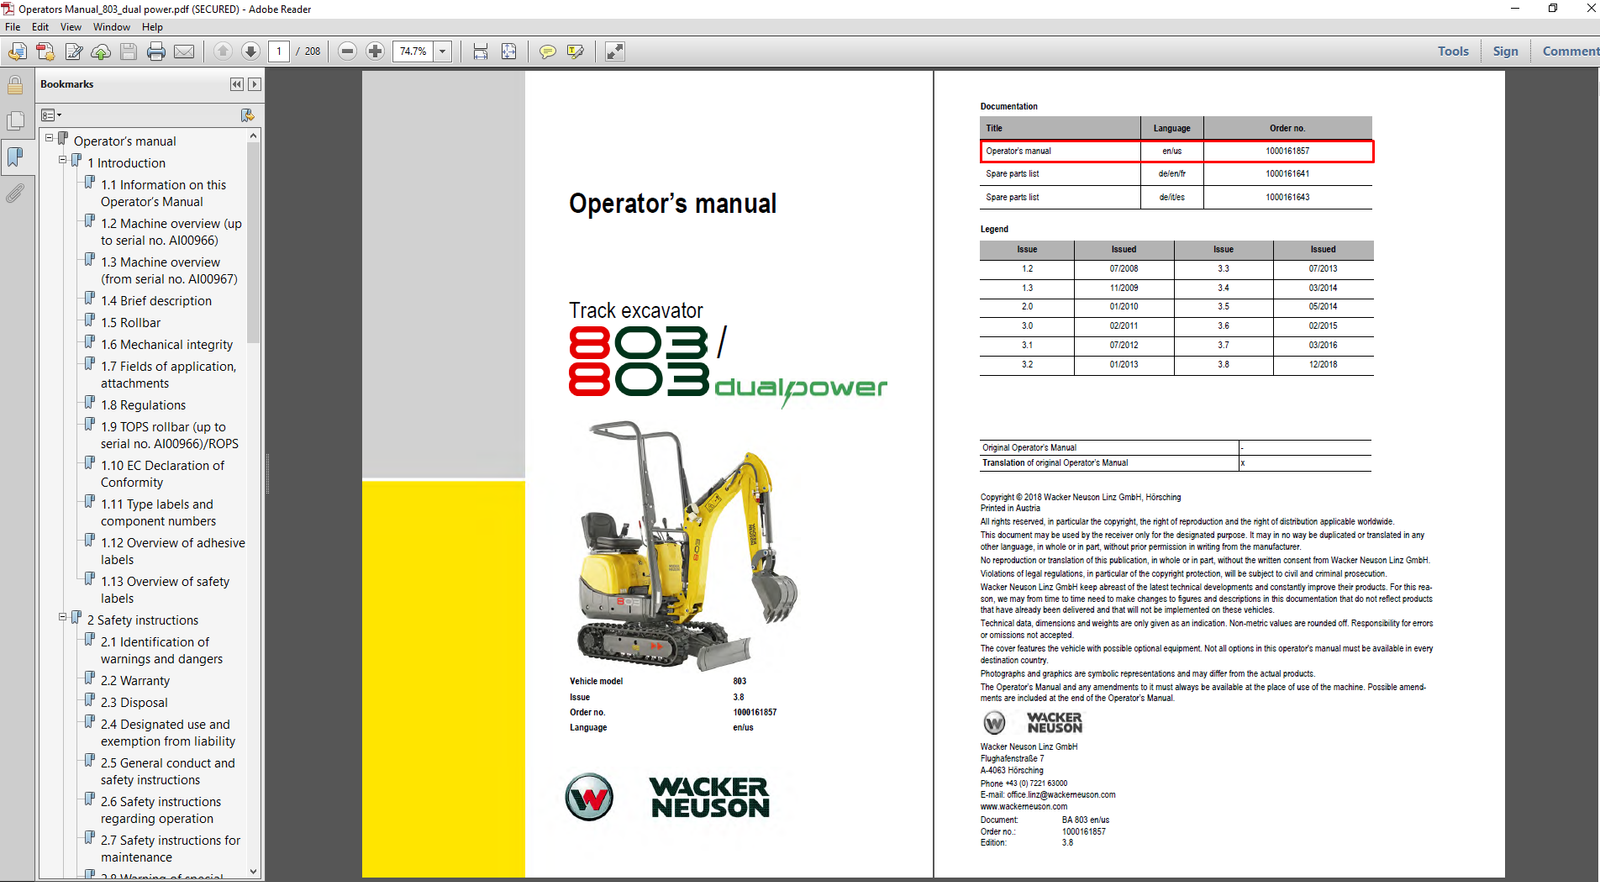
Task: Collapse the 2 Safety instructions bookmark node
Action: click(62, 617)
